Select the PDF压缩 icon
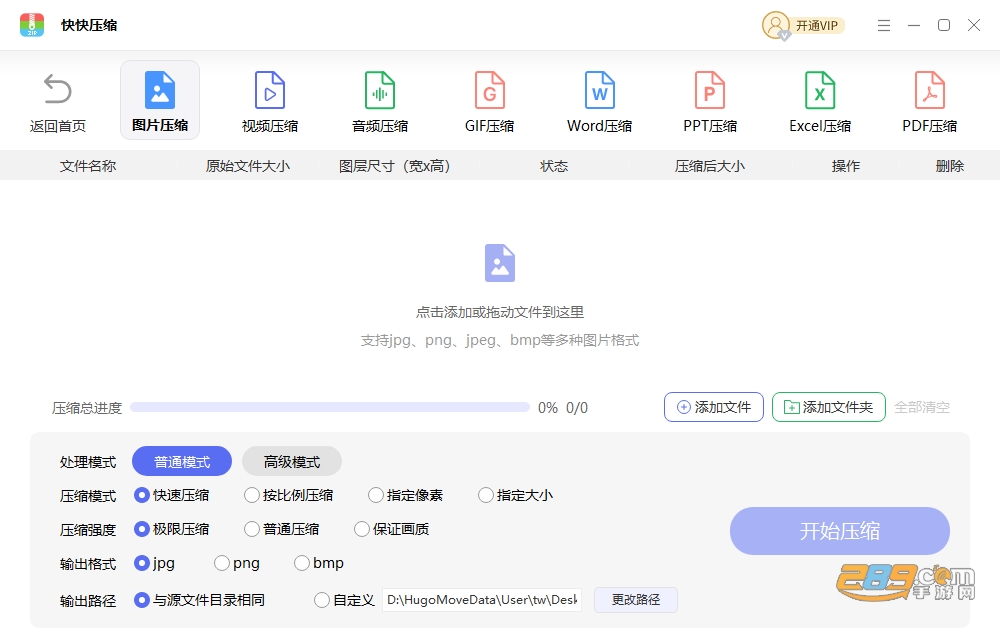The width and height of the screenshot is (1000, 640). coord(930,90)
